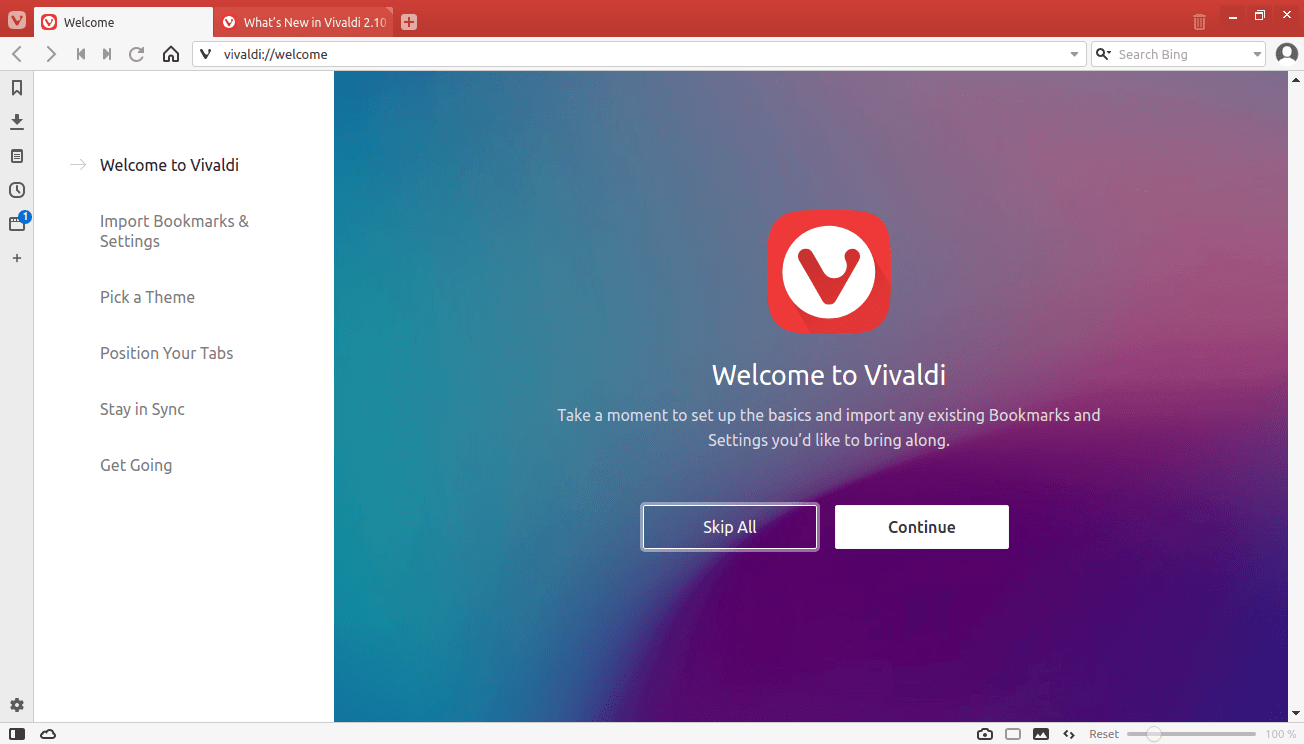
Task: Click the Home button in toolbar
Action: [171, 54]
